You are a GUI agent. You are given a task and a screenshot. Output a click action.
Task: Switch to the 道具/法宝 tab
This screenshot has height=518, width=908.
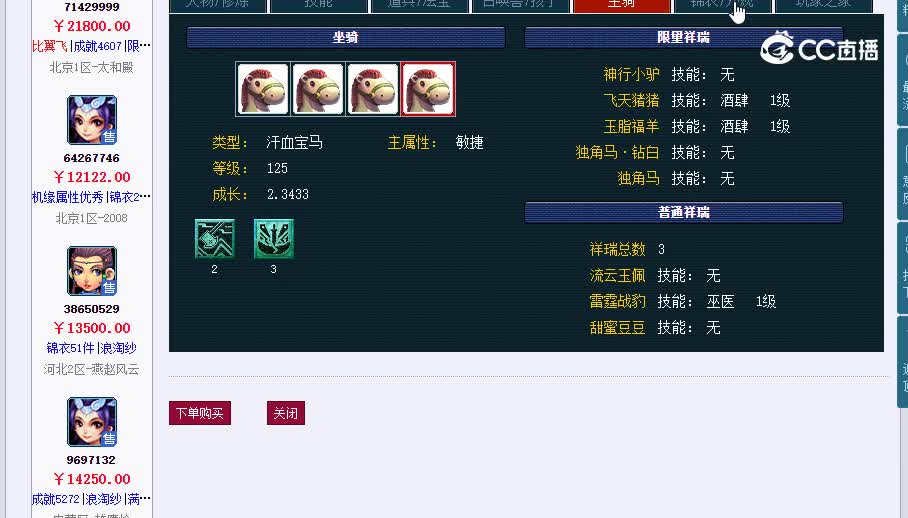pyautogui.click(x=419, y=5)
